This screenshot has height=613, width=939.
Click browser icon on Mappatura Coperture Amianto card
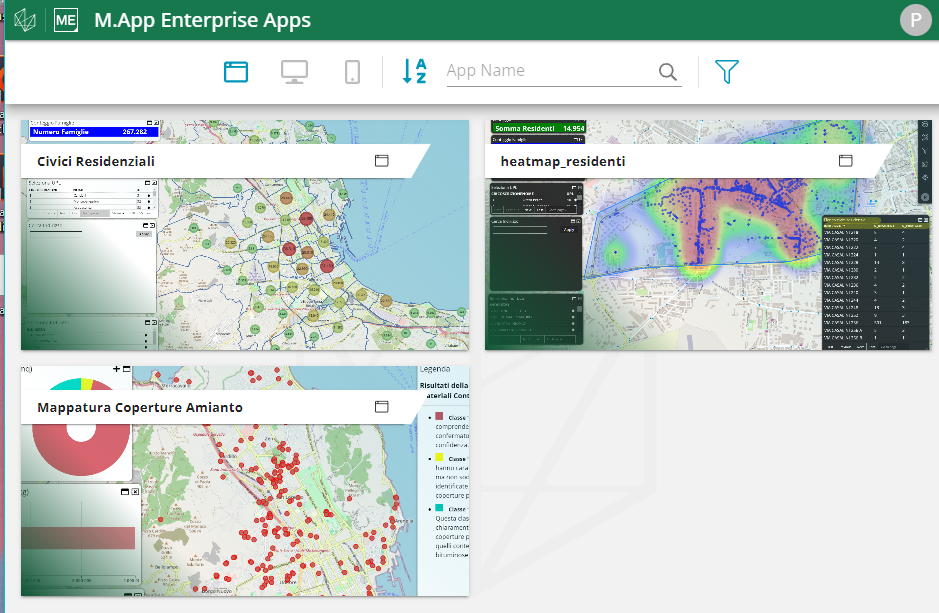tap(381, 406)
